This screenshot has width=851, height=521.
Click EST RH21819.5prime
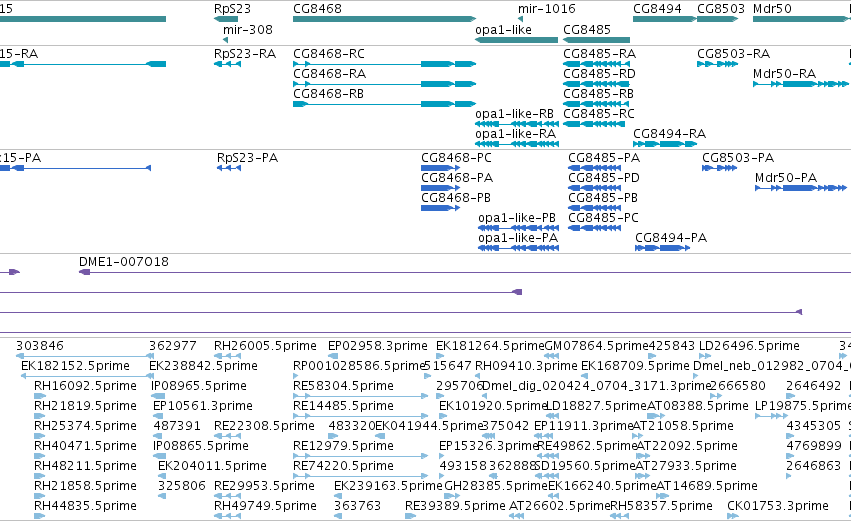85,406
